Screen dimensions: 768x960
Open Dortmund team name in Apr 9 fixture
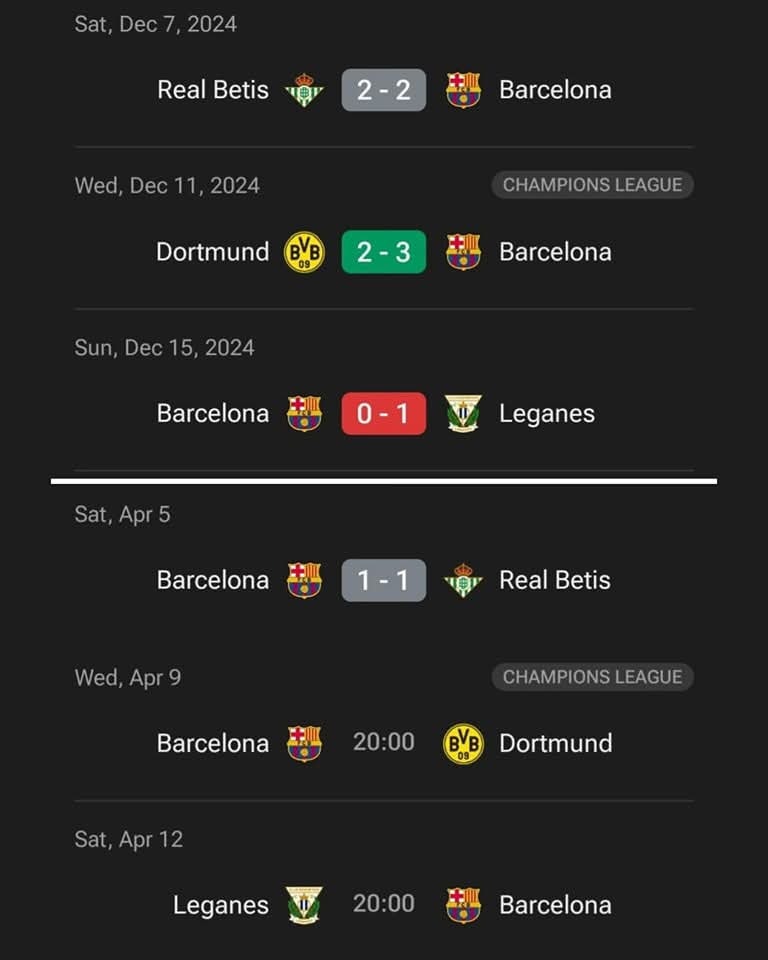(555, 743)
